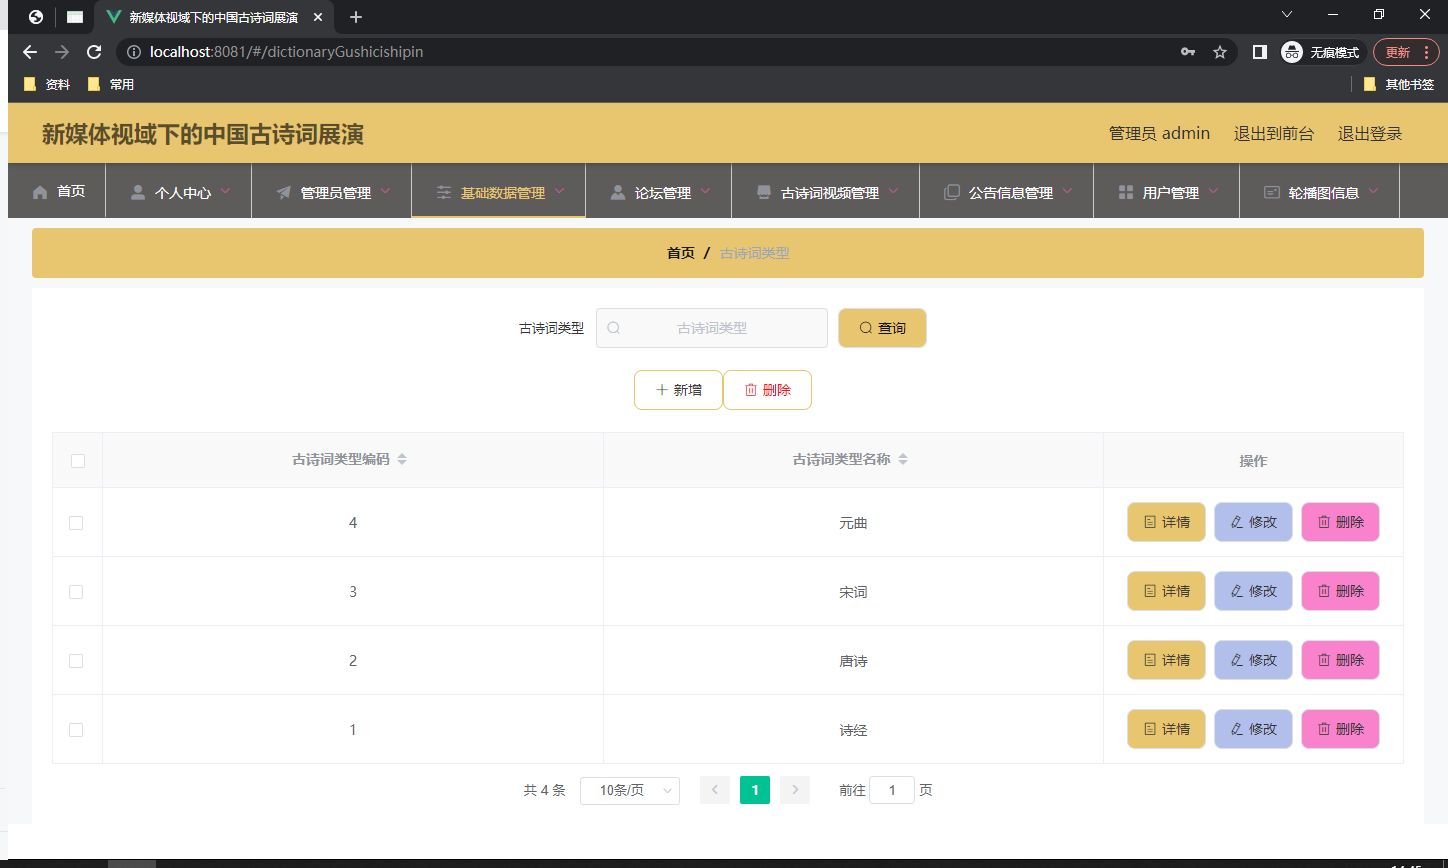1448x868 pixels.
Task: Check the checkbox for row 唐诗
Action: 76,661
